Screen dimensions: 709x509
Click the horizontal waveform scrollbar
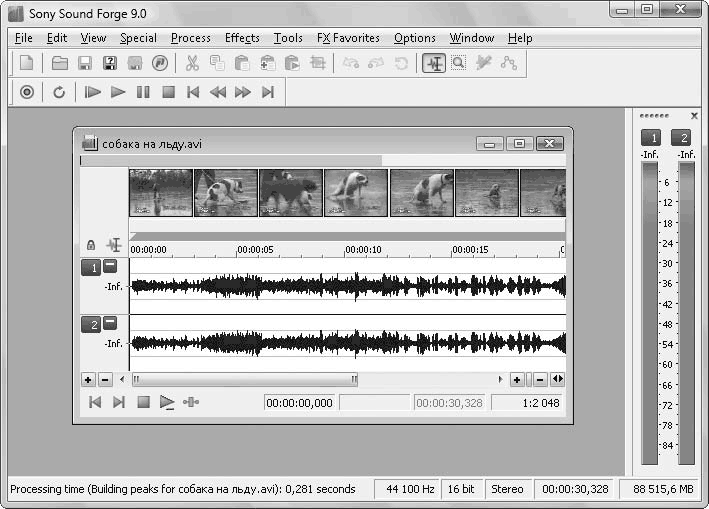(x=245, y=380)
